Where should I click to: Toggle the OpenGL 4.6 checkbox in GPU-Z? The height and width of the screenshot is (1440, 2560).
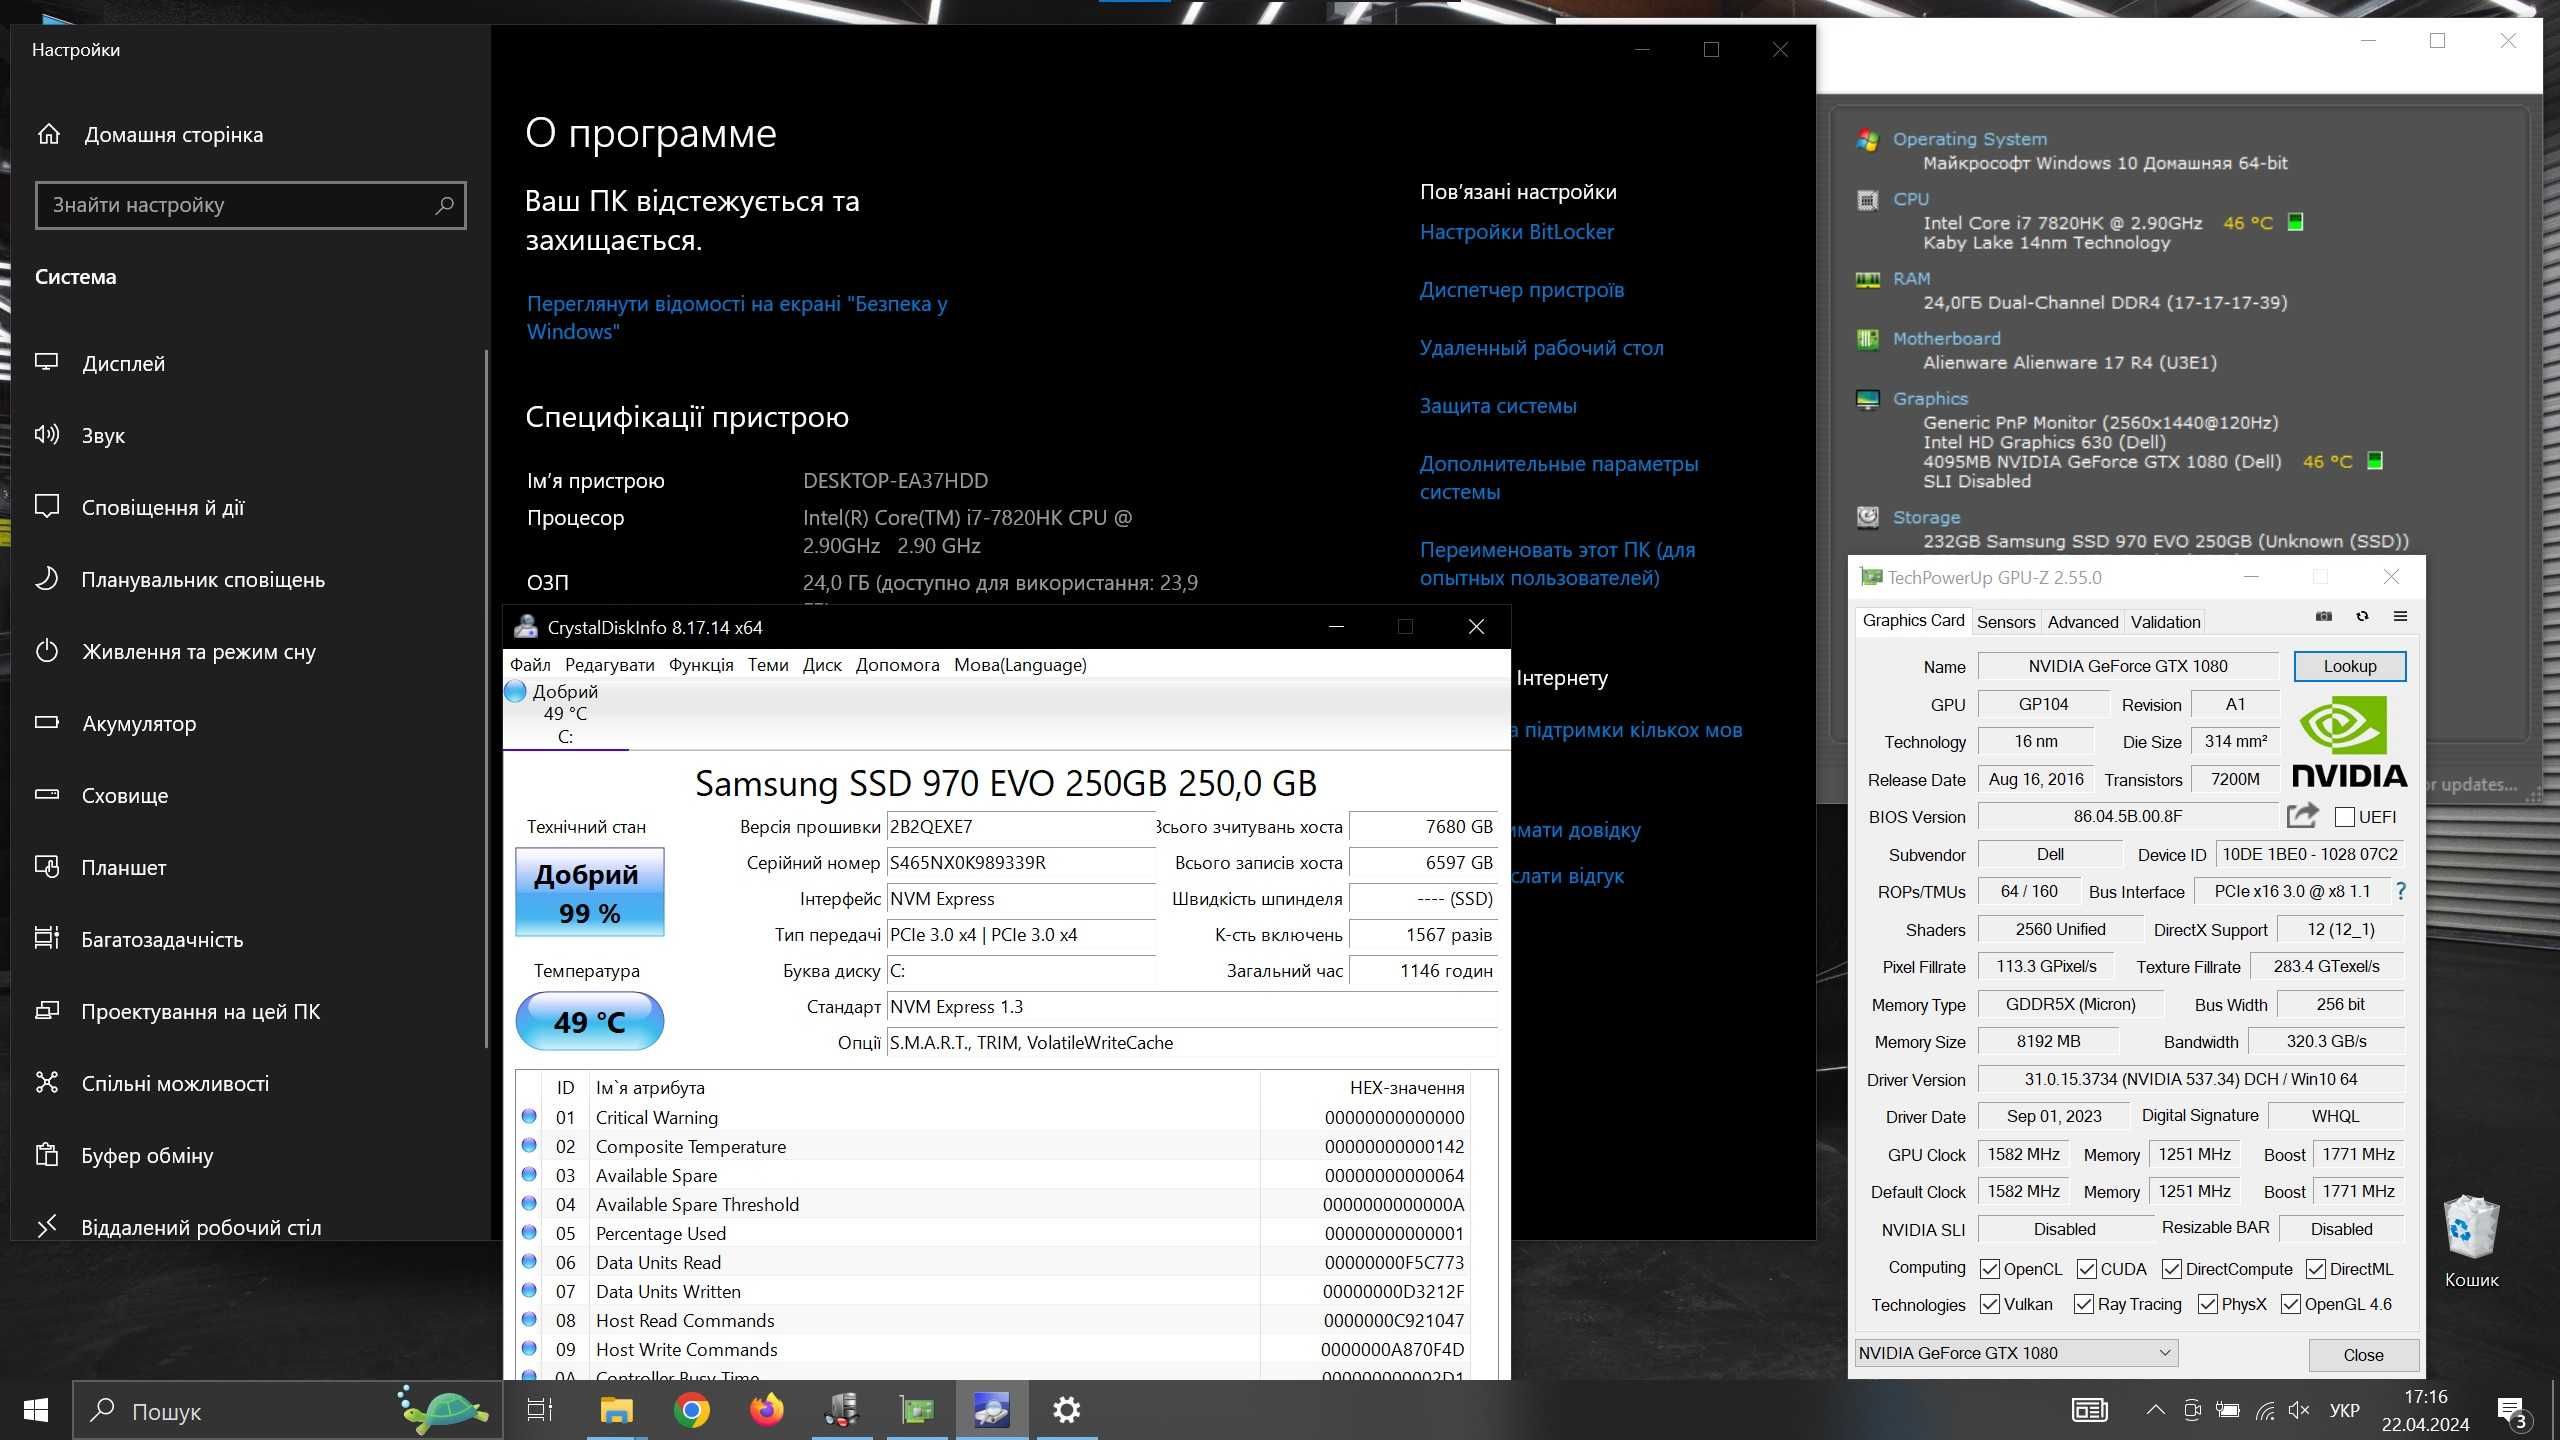coord(2291,1304)
